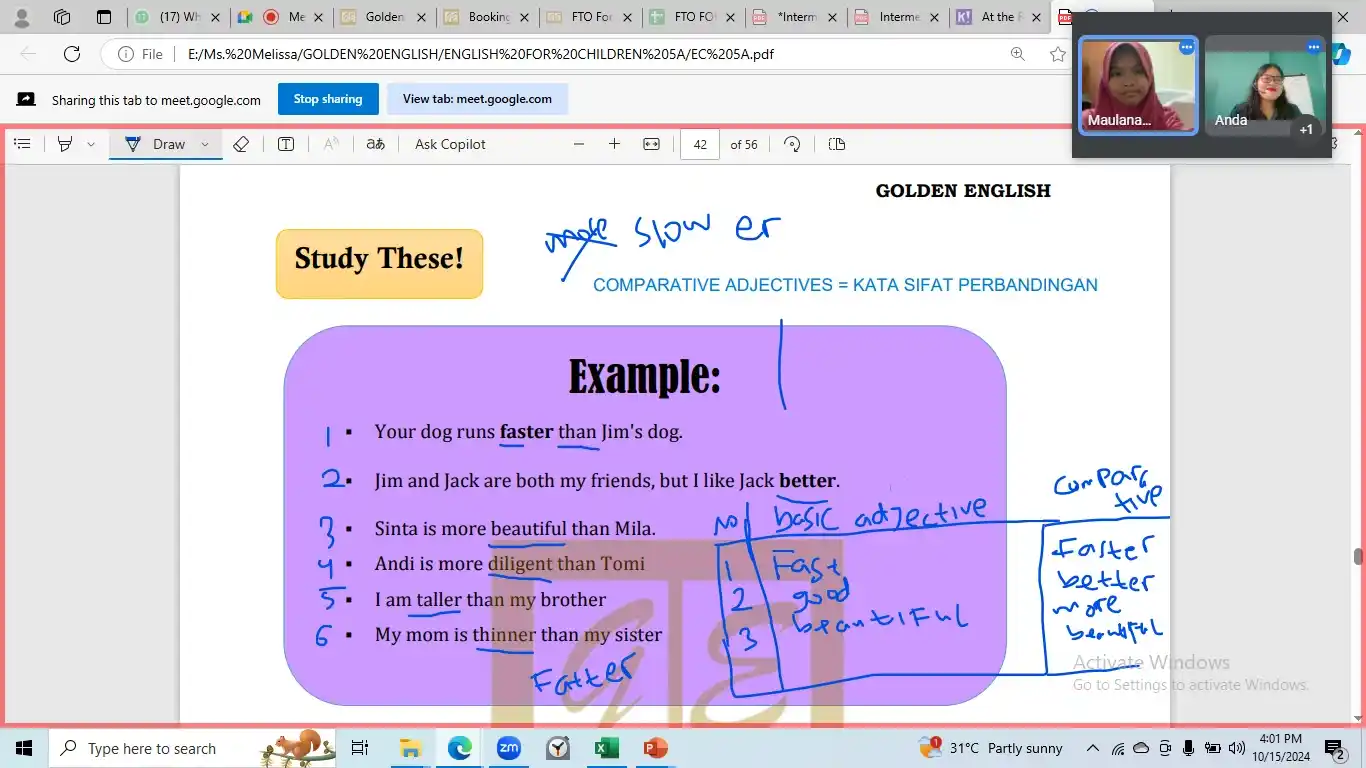Toggle fit-to-width page view
The width and height of the screenshot is (1366, 768).
coord(651,144)
